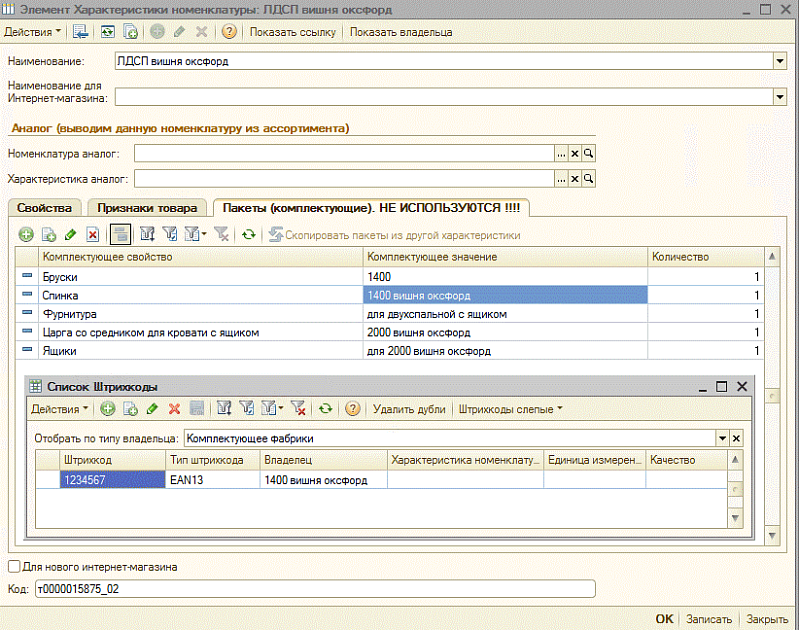Switch to the Признаки товара tab

147,208
